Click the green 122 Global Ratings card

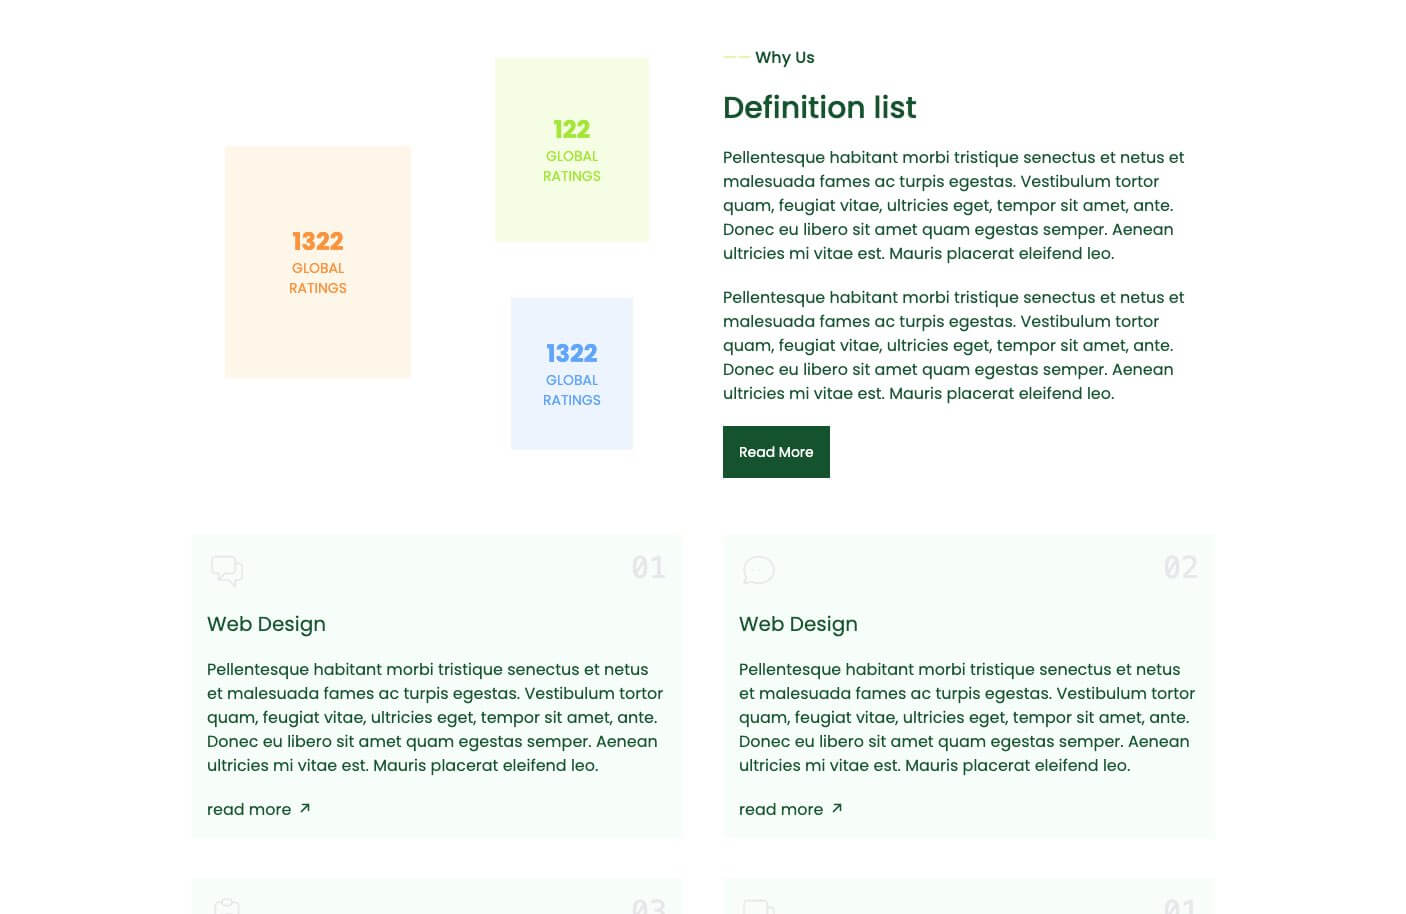pyautogui.click(x=572, y=150)
